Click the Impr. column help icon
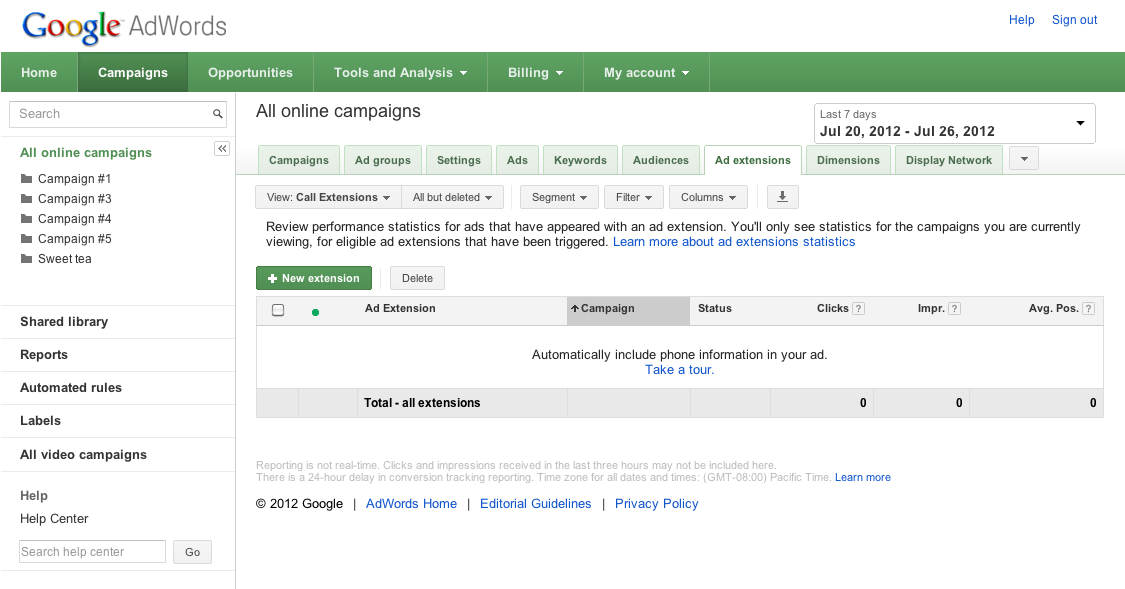 click(x=954, y=309)
